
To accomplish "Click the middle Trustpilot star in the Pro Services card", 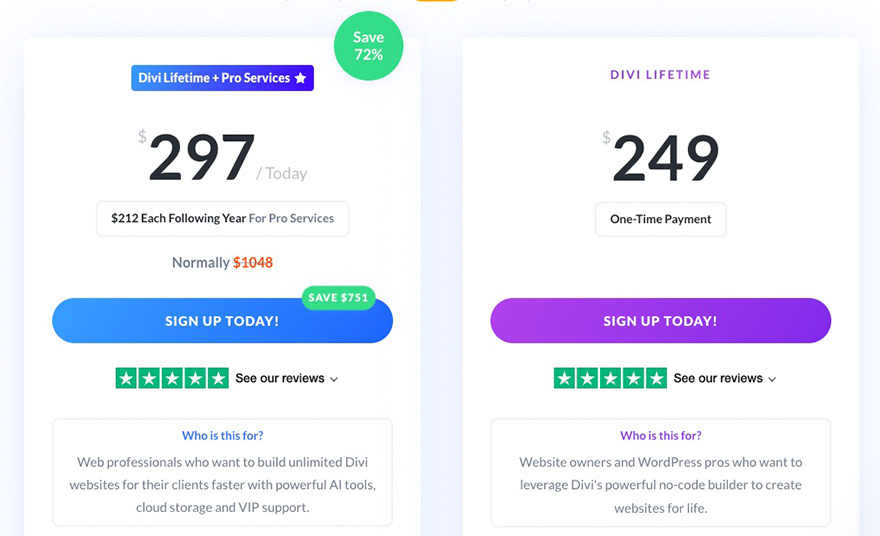I will (x=172, y=378).
